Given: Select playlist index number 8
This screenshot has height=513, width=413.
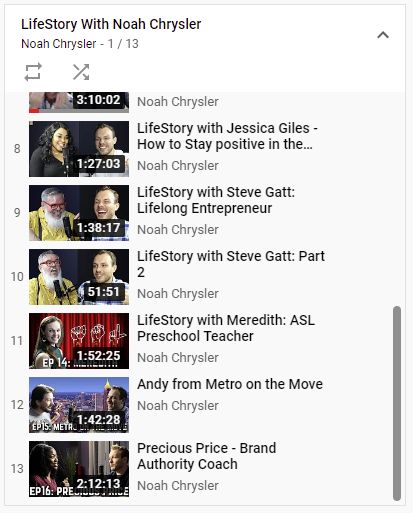Looking at the screenshot, I should tap(17, 149).
